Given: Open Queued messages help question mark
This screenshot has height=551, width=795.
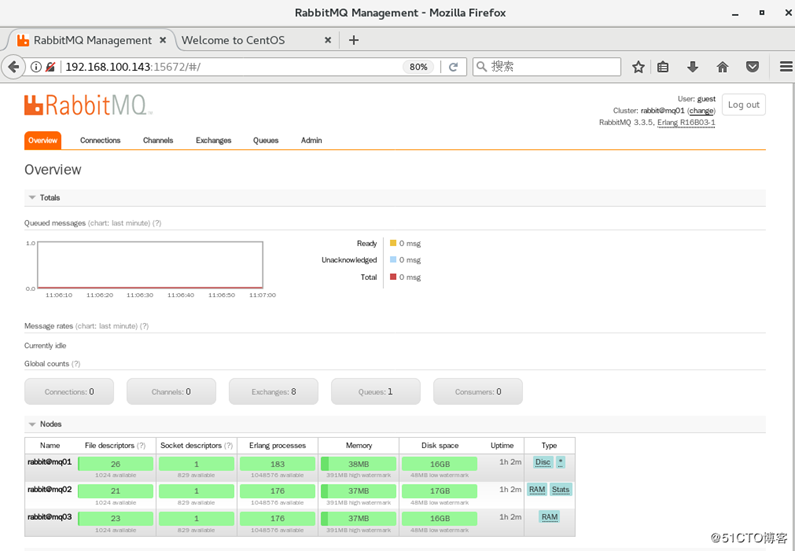Looking at the screenshot, I should tap(157, 223).
